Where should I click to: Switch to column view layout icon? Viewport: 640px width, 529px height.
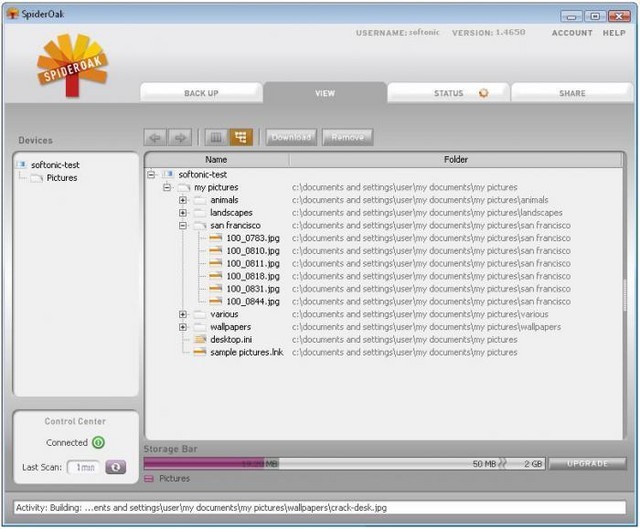(215, 137)
